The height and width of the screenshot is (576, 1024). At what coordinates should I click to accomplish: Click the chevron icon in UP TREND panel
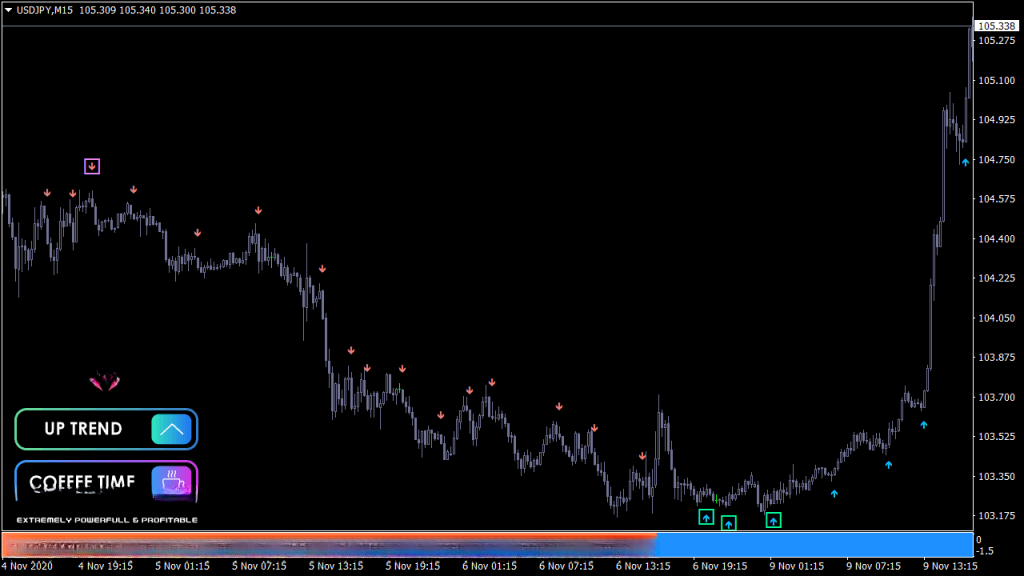coord(171,429)
